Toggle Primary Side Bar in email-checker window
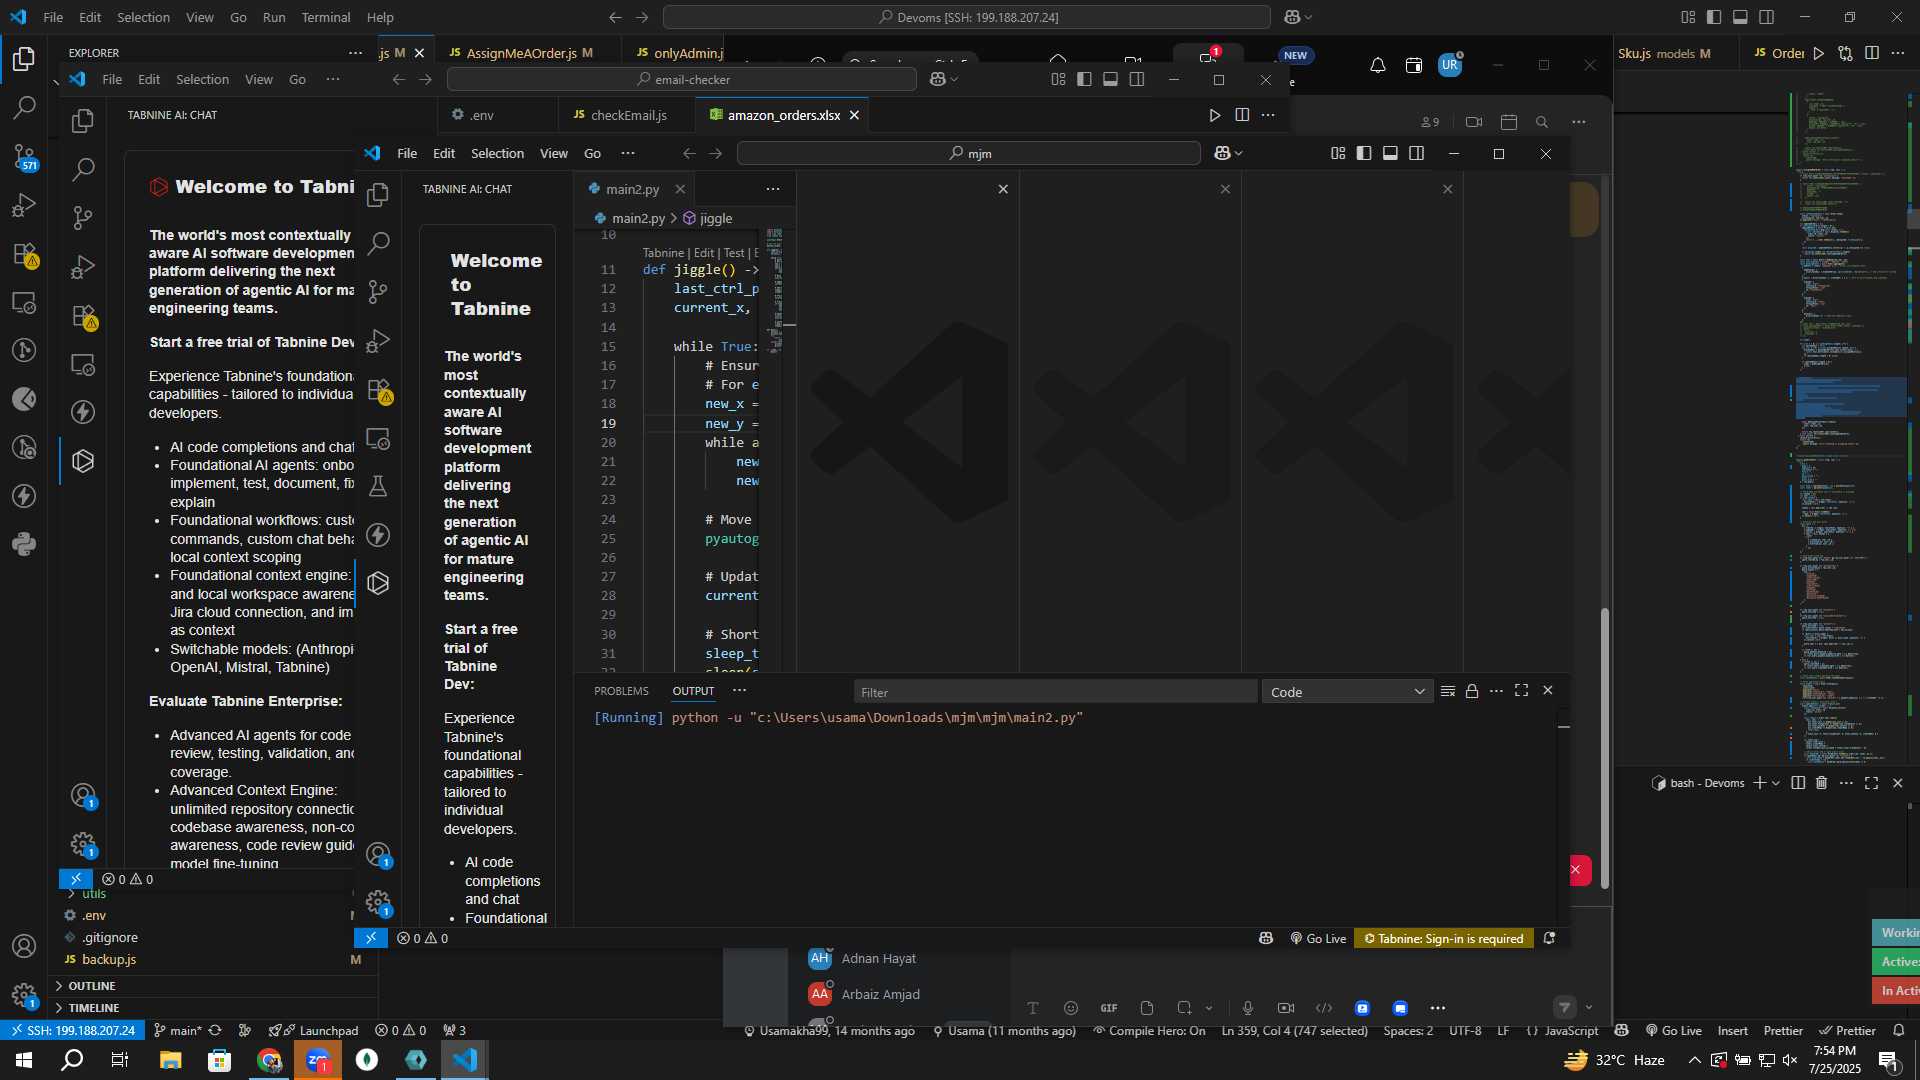The image size is (1920, 1080). (1084, 79)
